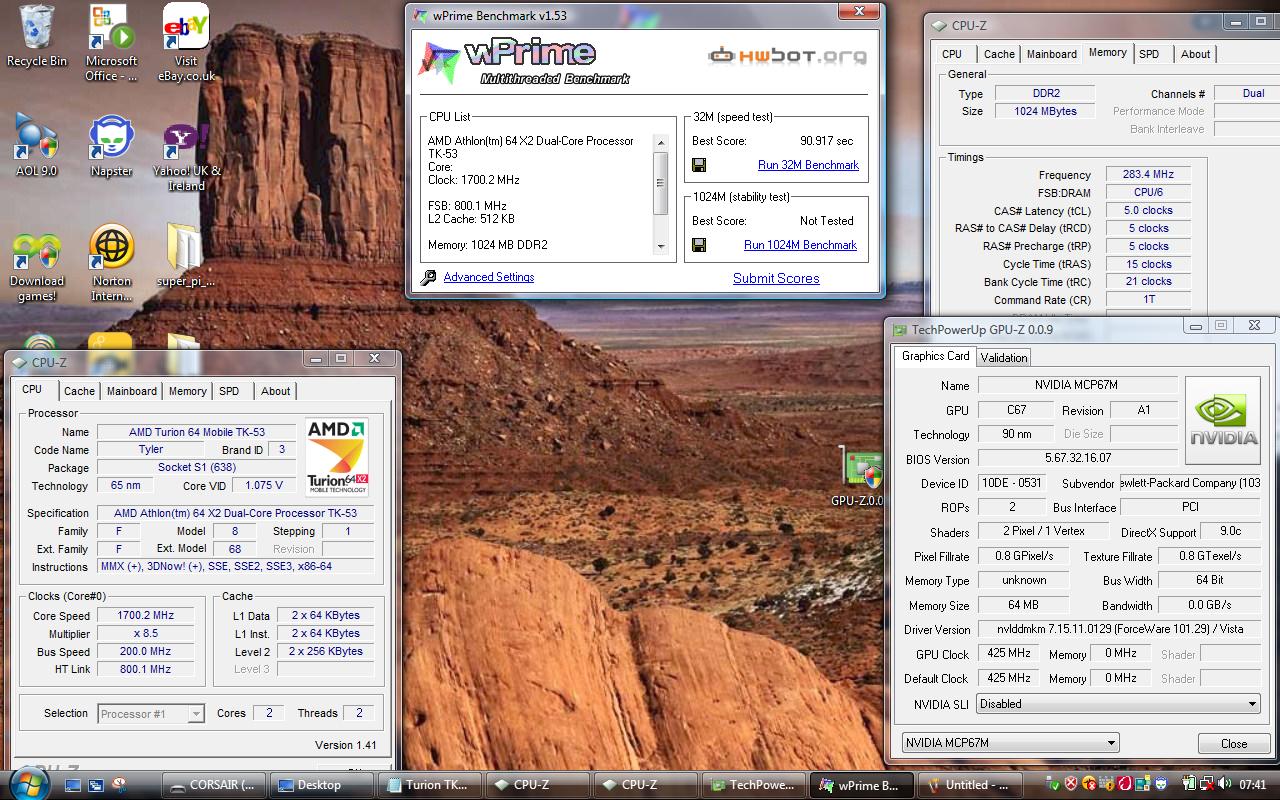Click the CPU List scrollbar up arrow

click(660, 142)
